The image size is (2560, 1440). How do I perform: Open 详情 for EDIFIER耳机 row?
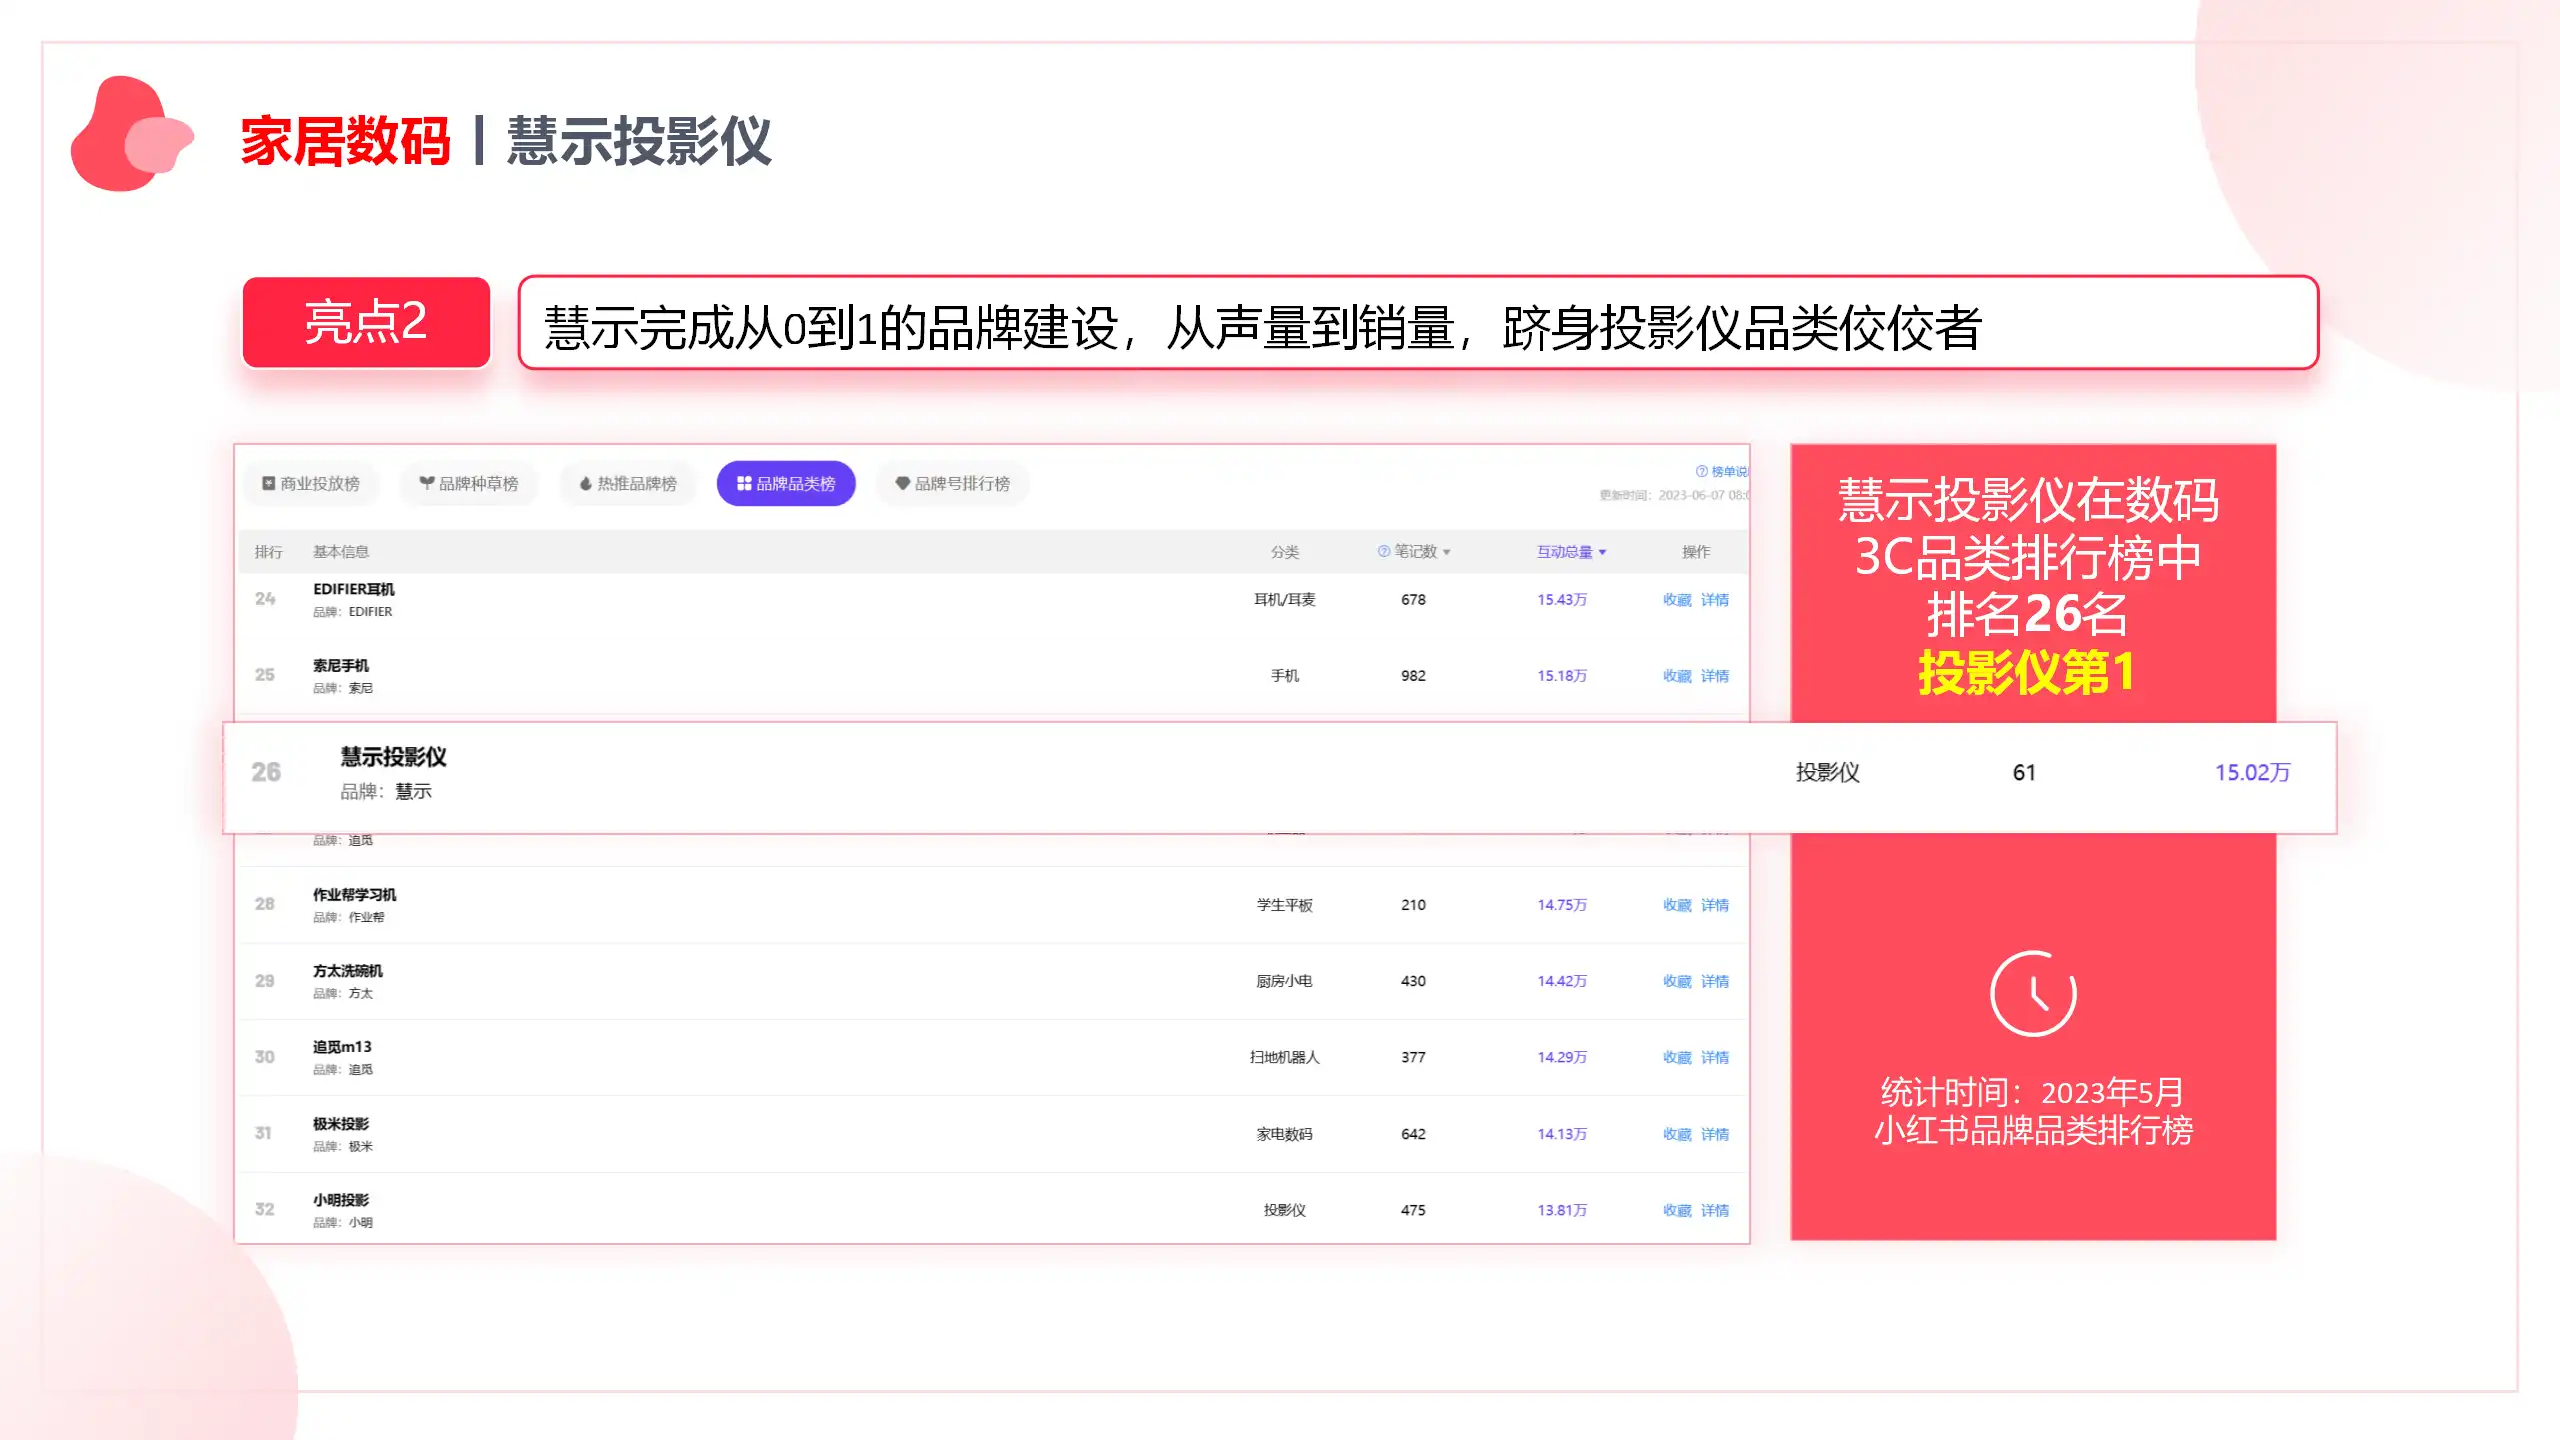point(1715,600)
